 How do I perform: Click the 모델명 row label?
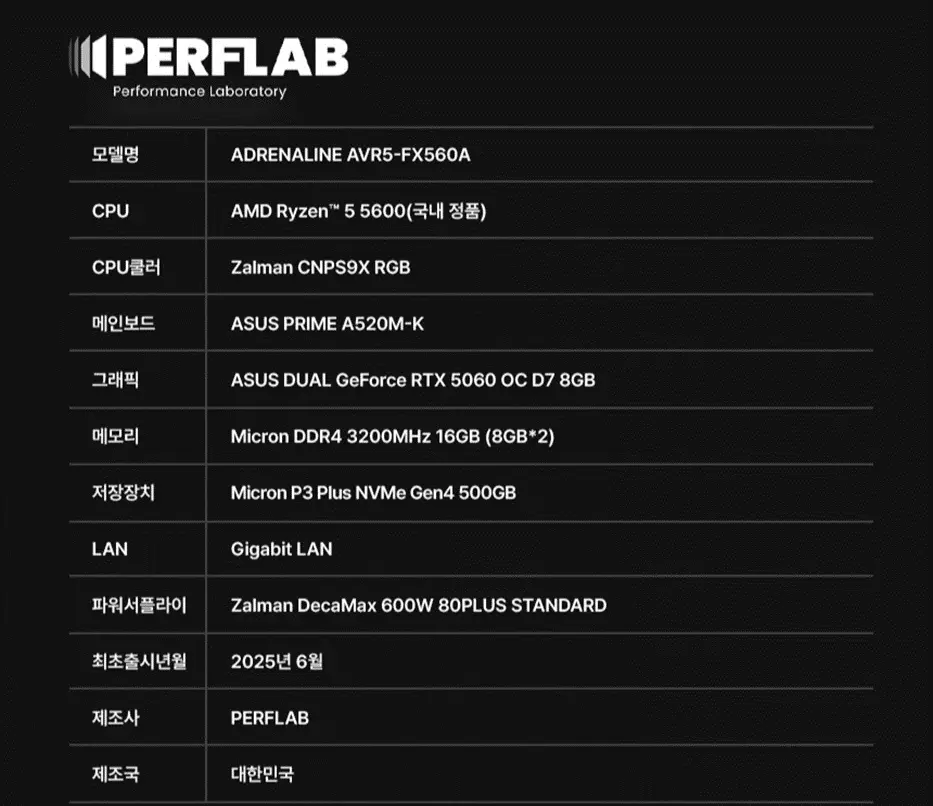pyautogui.click(x=115, y=155)
